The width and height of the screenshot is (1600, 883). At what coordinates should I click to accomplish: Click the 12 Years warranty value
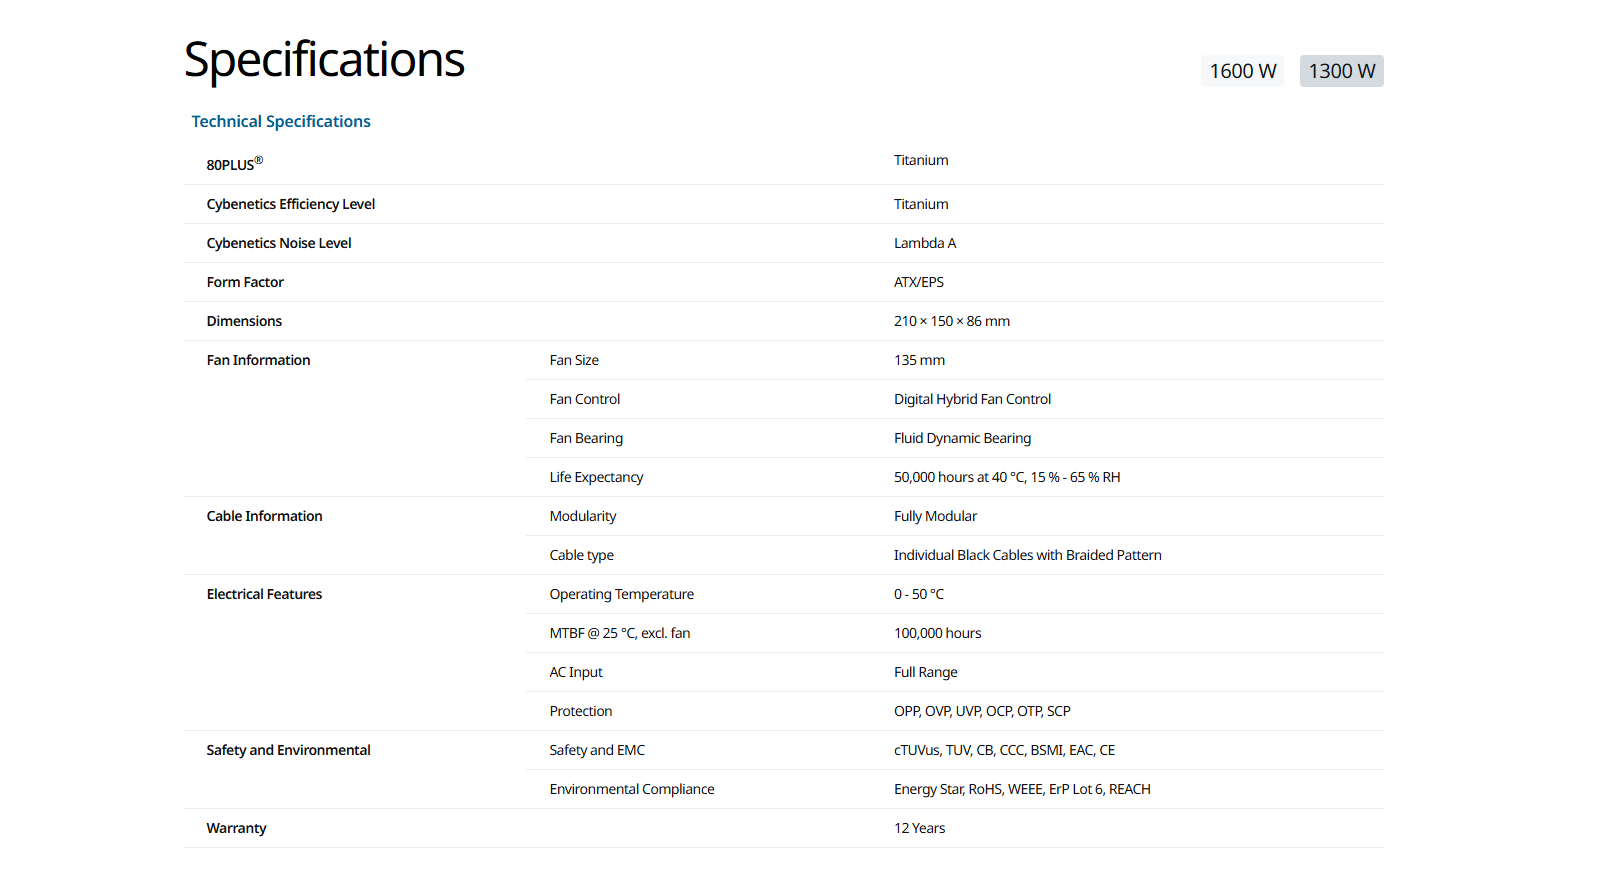[919, 828]
